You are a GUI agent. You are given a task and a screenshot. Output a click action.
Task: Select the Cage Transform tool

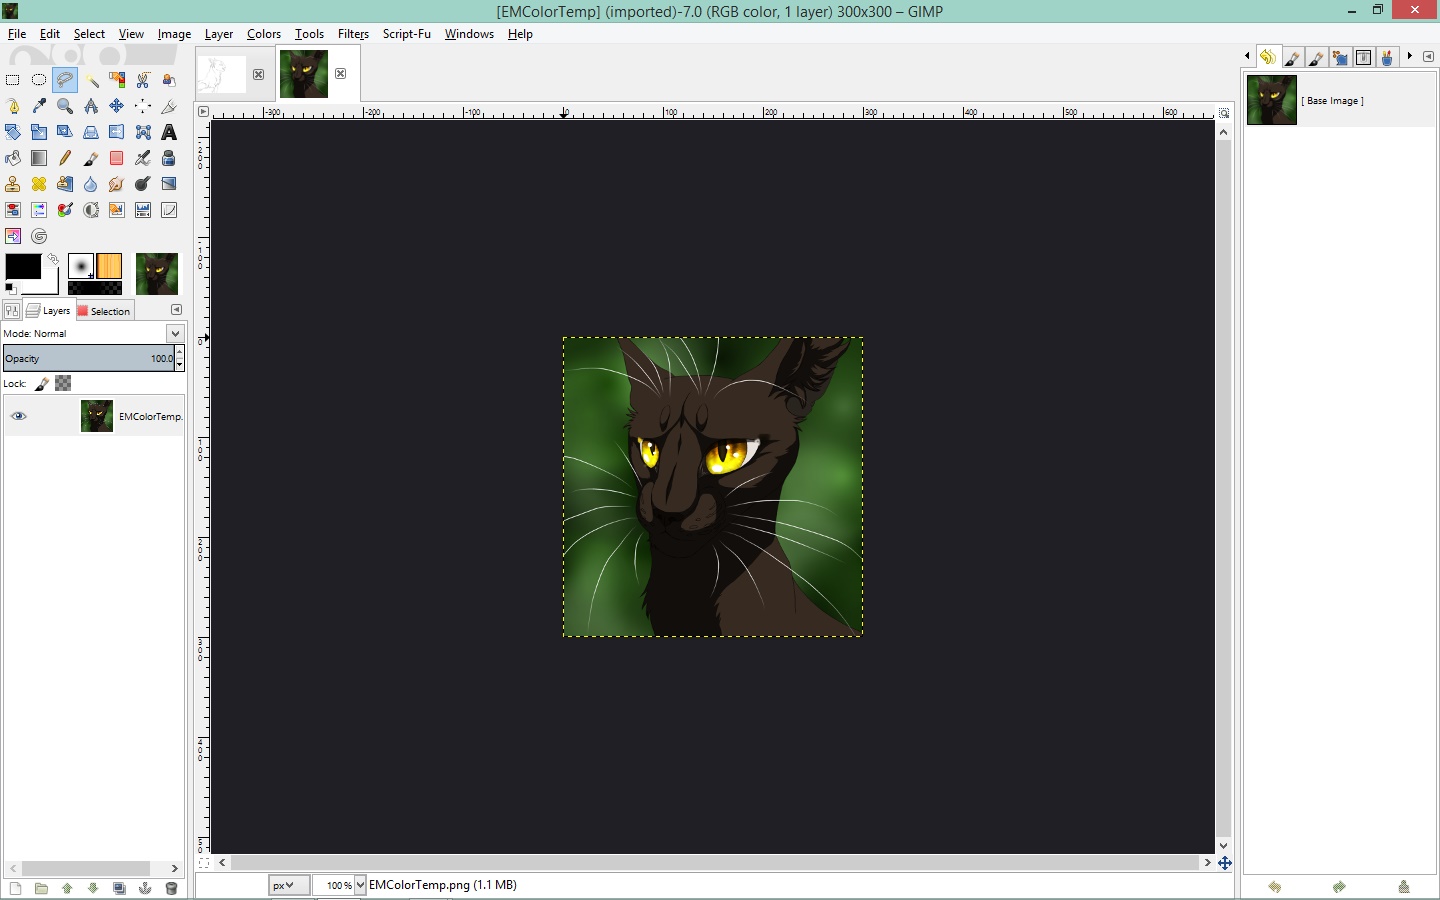tap(143, 132)
